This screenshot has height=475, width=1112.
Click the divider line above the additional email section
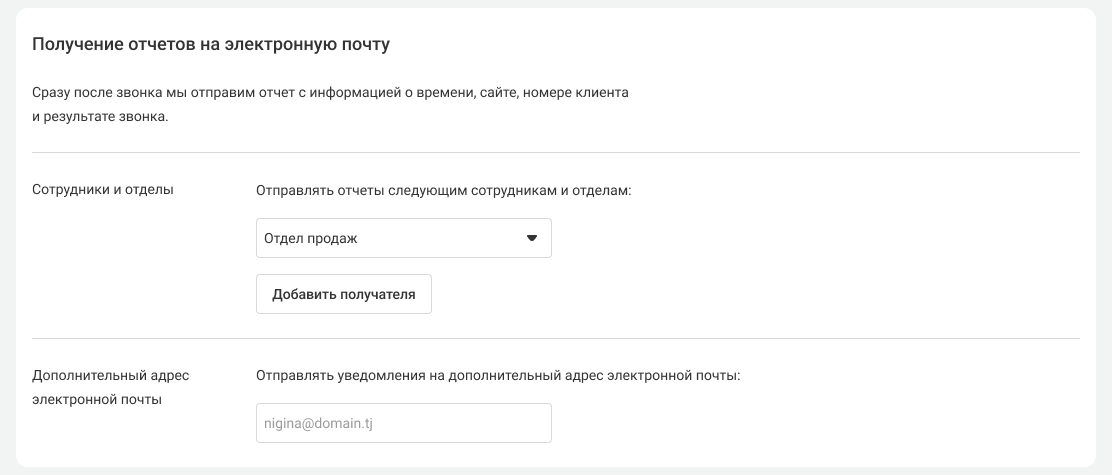pos(556,339)
